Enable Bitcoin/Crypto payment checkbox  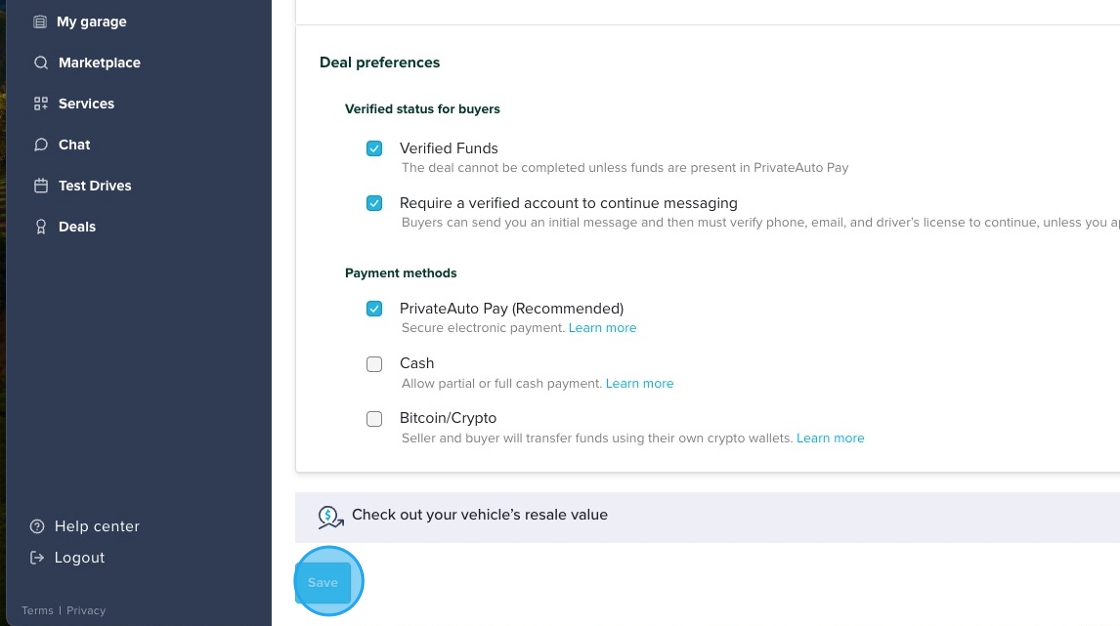[374, 419]
